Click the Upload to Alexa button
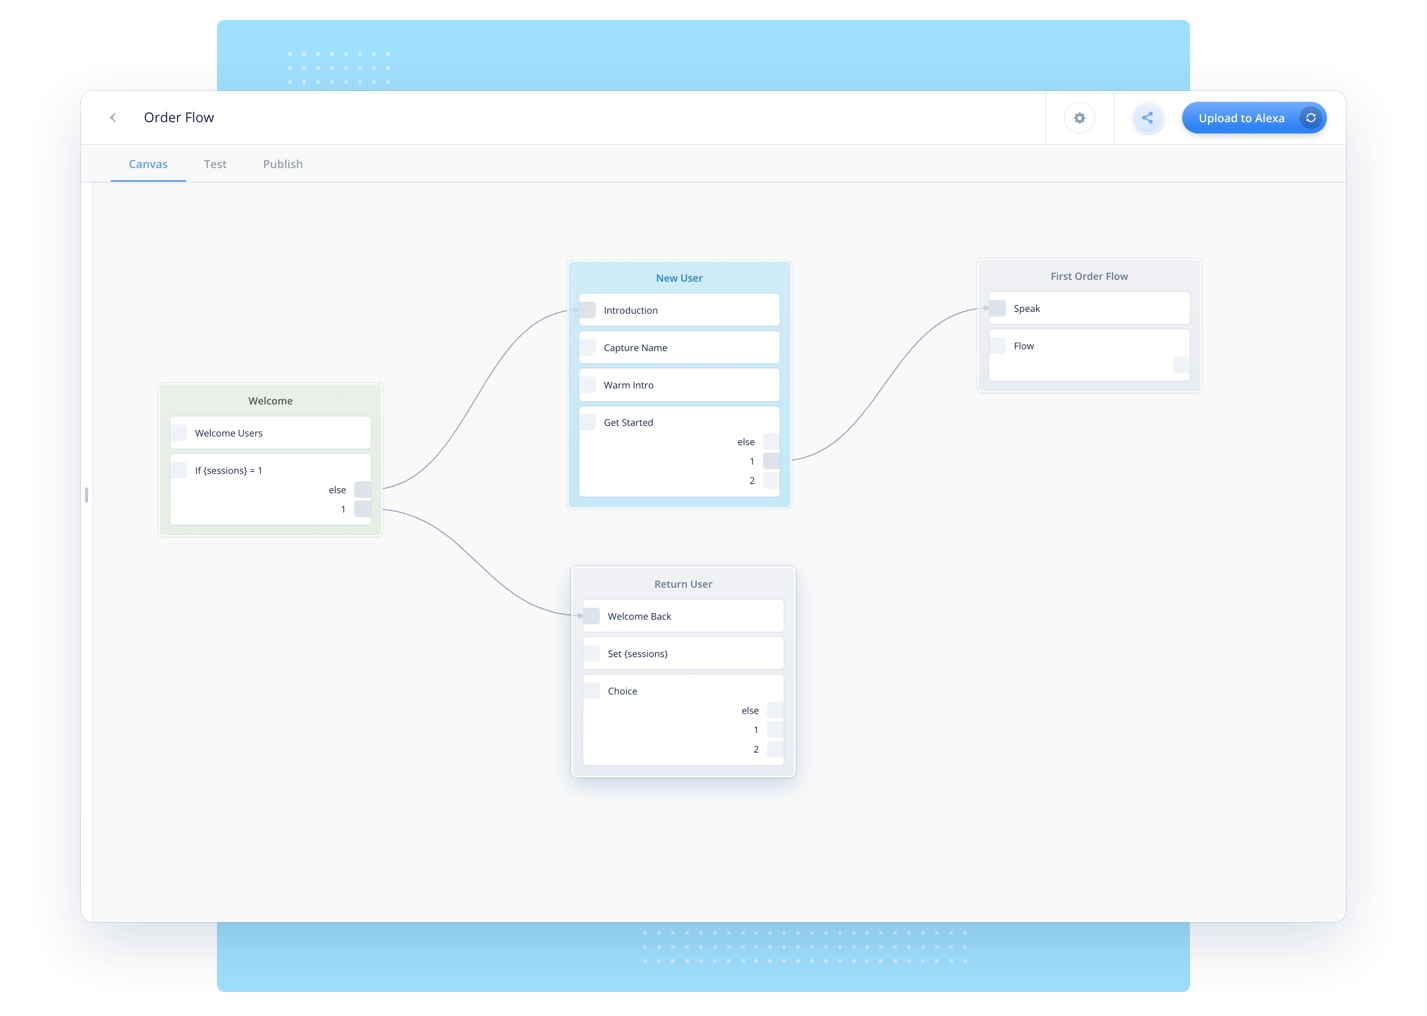1427x1016 pixels. [x=1241, y=117]
